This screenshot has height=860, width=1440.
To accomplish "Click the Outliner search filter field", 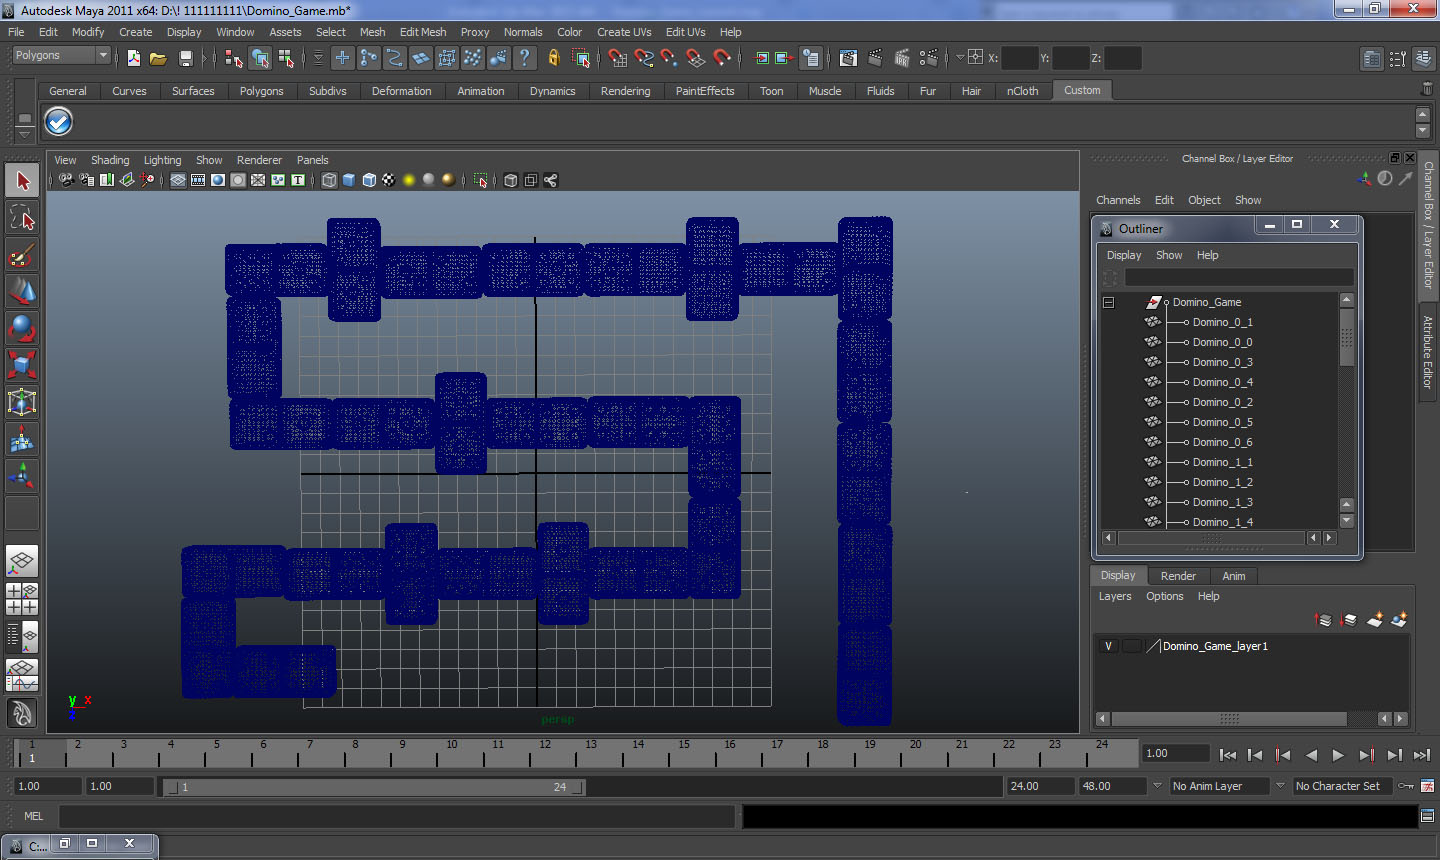I will coord(1239,277).
